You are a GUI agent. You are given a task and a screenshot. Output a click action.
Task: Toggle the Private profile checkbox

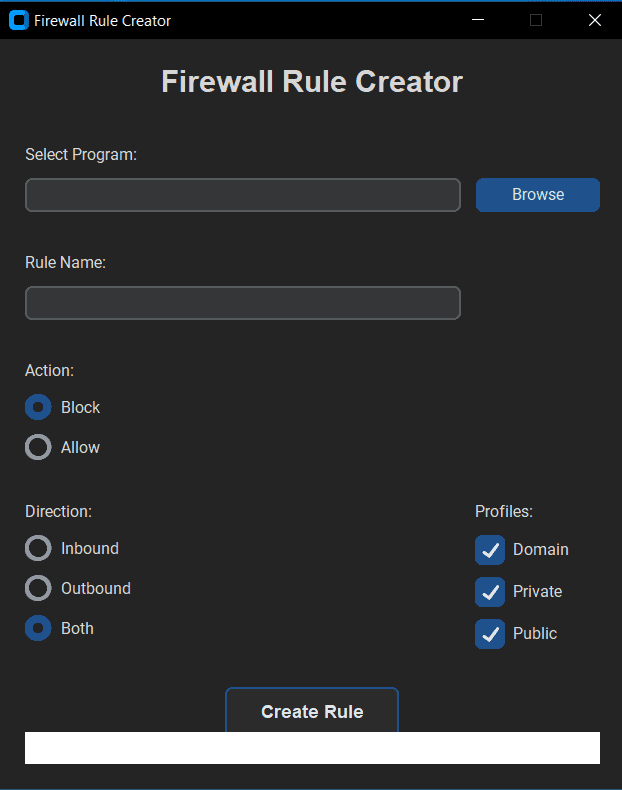(490, 591)
